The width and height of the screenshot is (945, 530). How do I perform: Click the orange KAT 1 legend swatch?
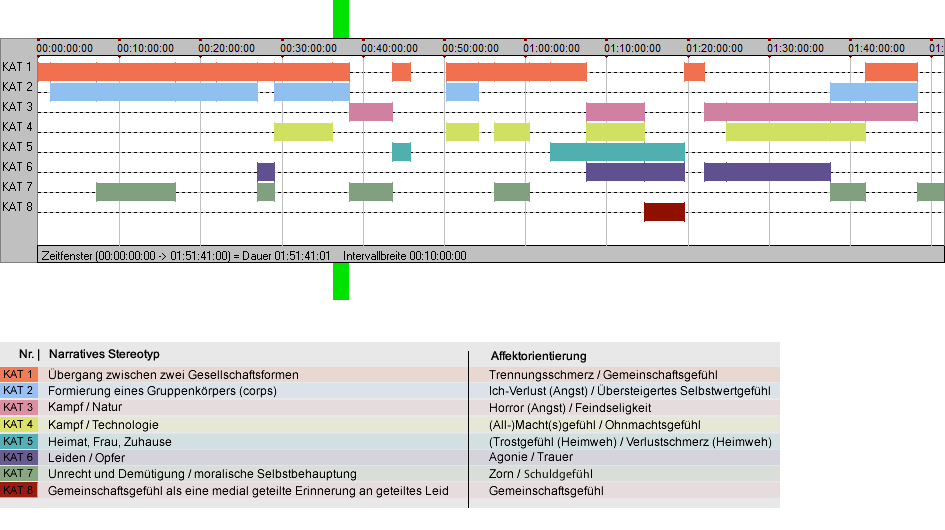(x=19, y=374)
